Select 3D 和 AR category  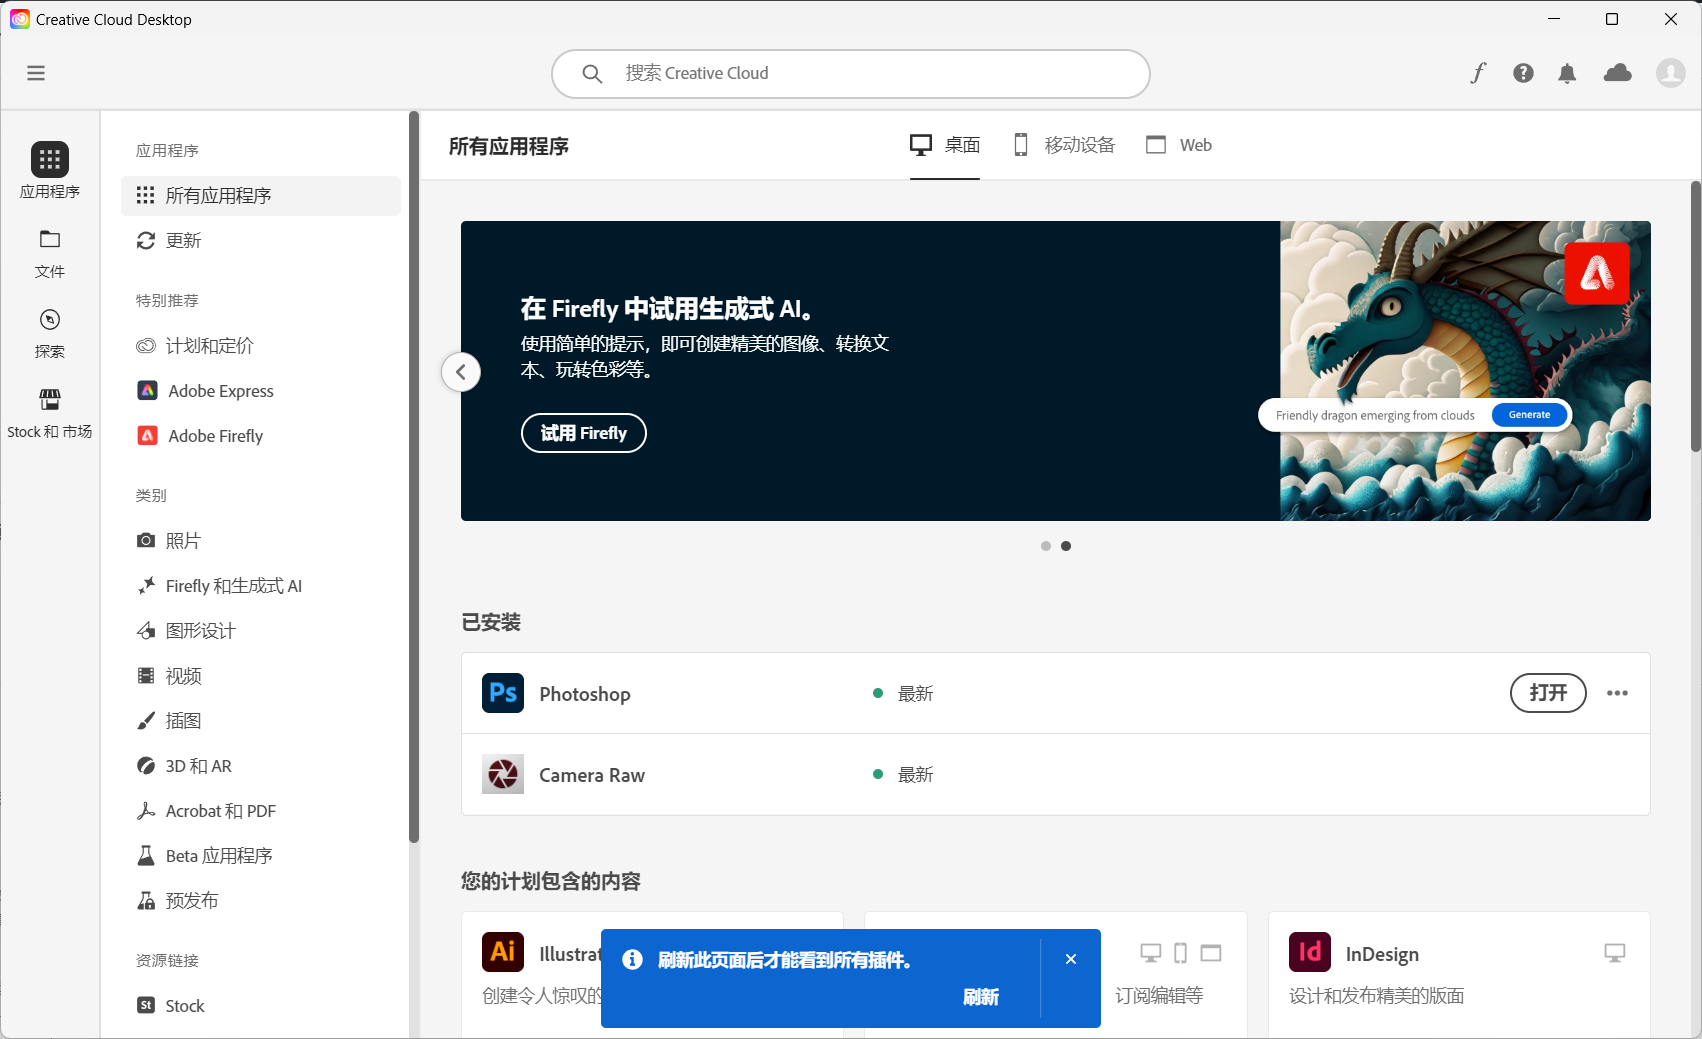[261, 766]
